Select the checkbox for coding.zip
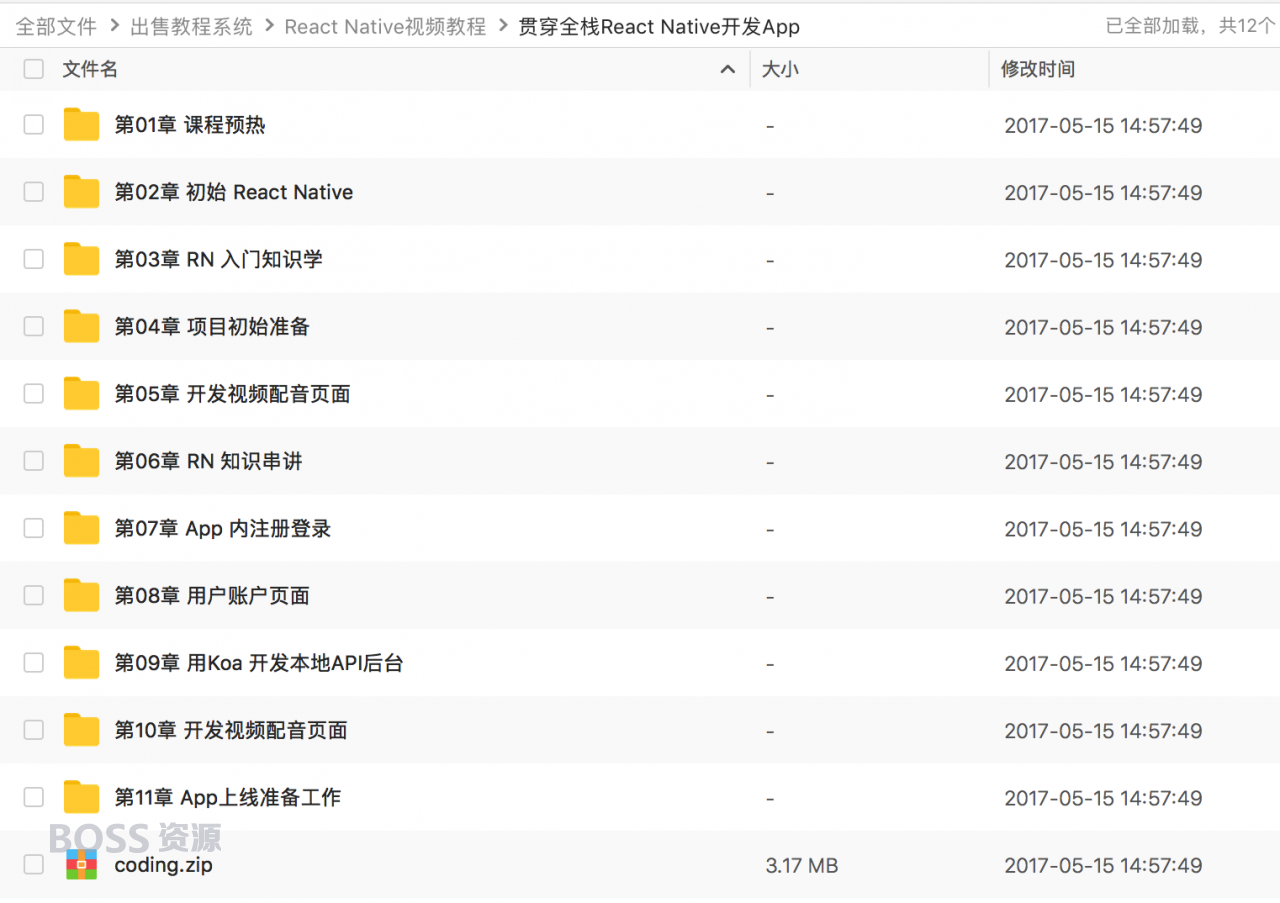The height and width of the screenshot is (903, 1280). [34, 864]
